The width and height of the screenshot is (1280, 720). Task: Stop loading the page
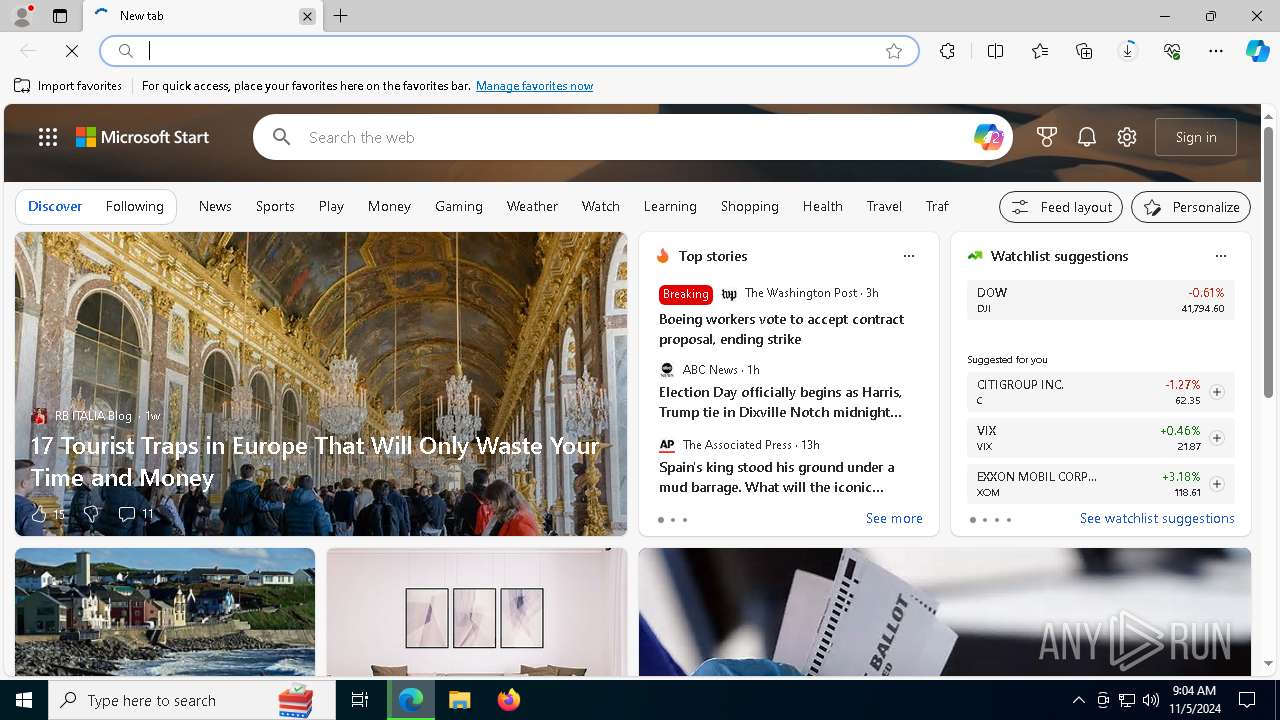pos(72,51)
